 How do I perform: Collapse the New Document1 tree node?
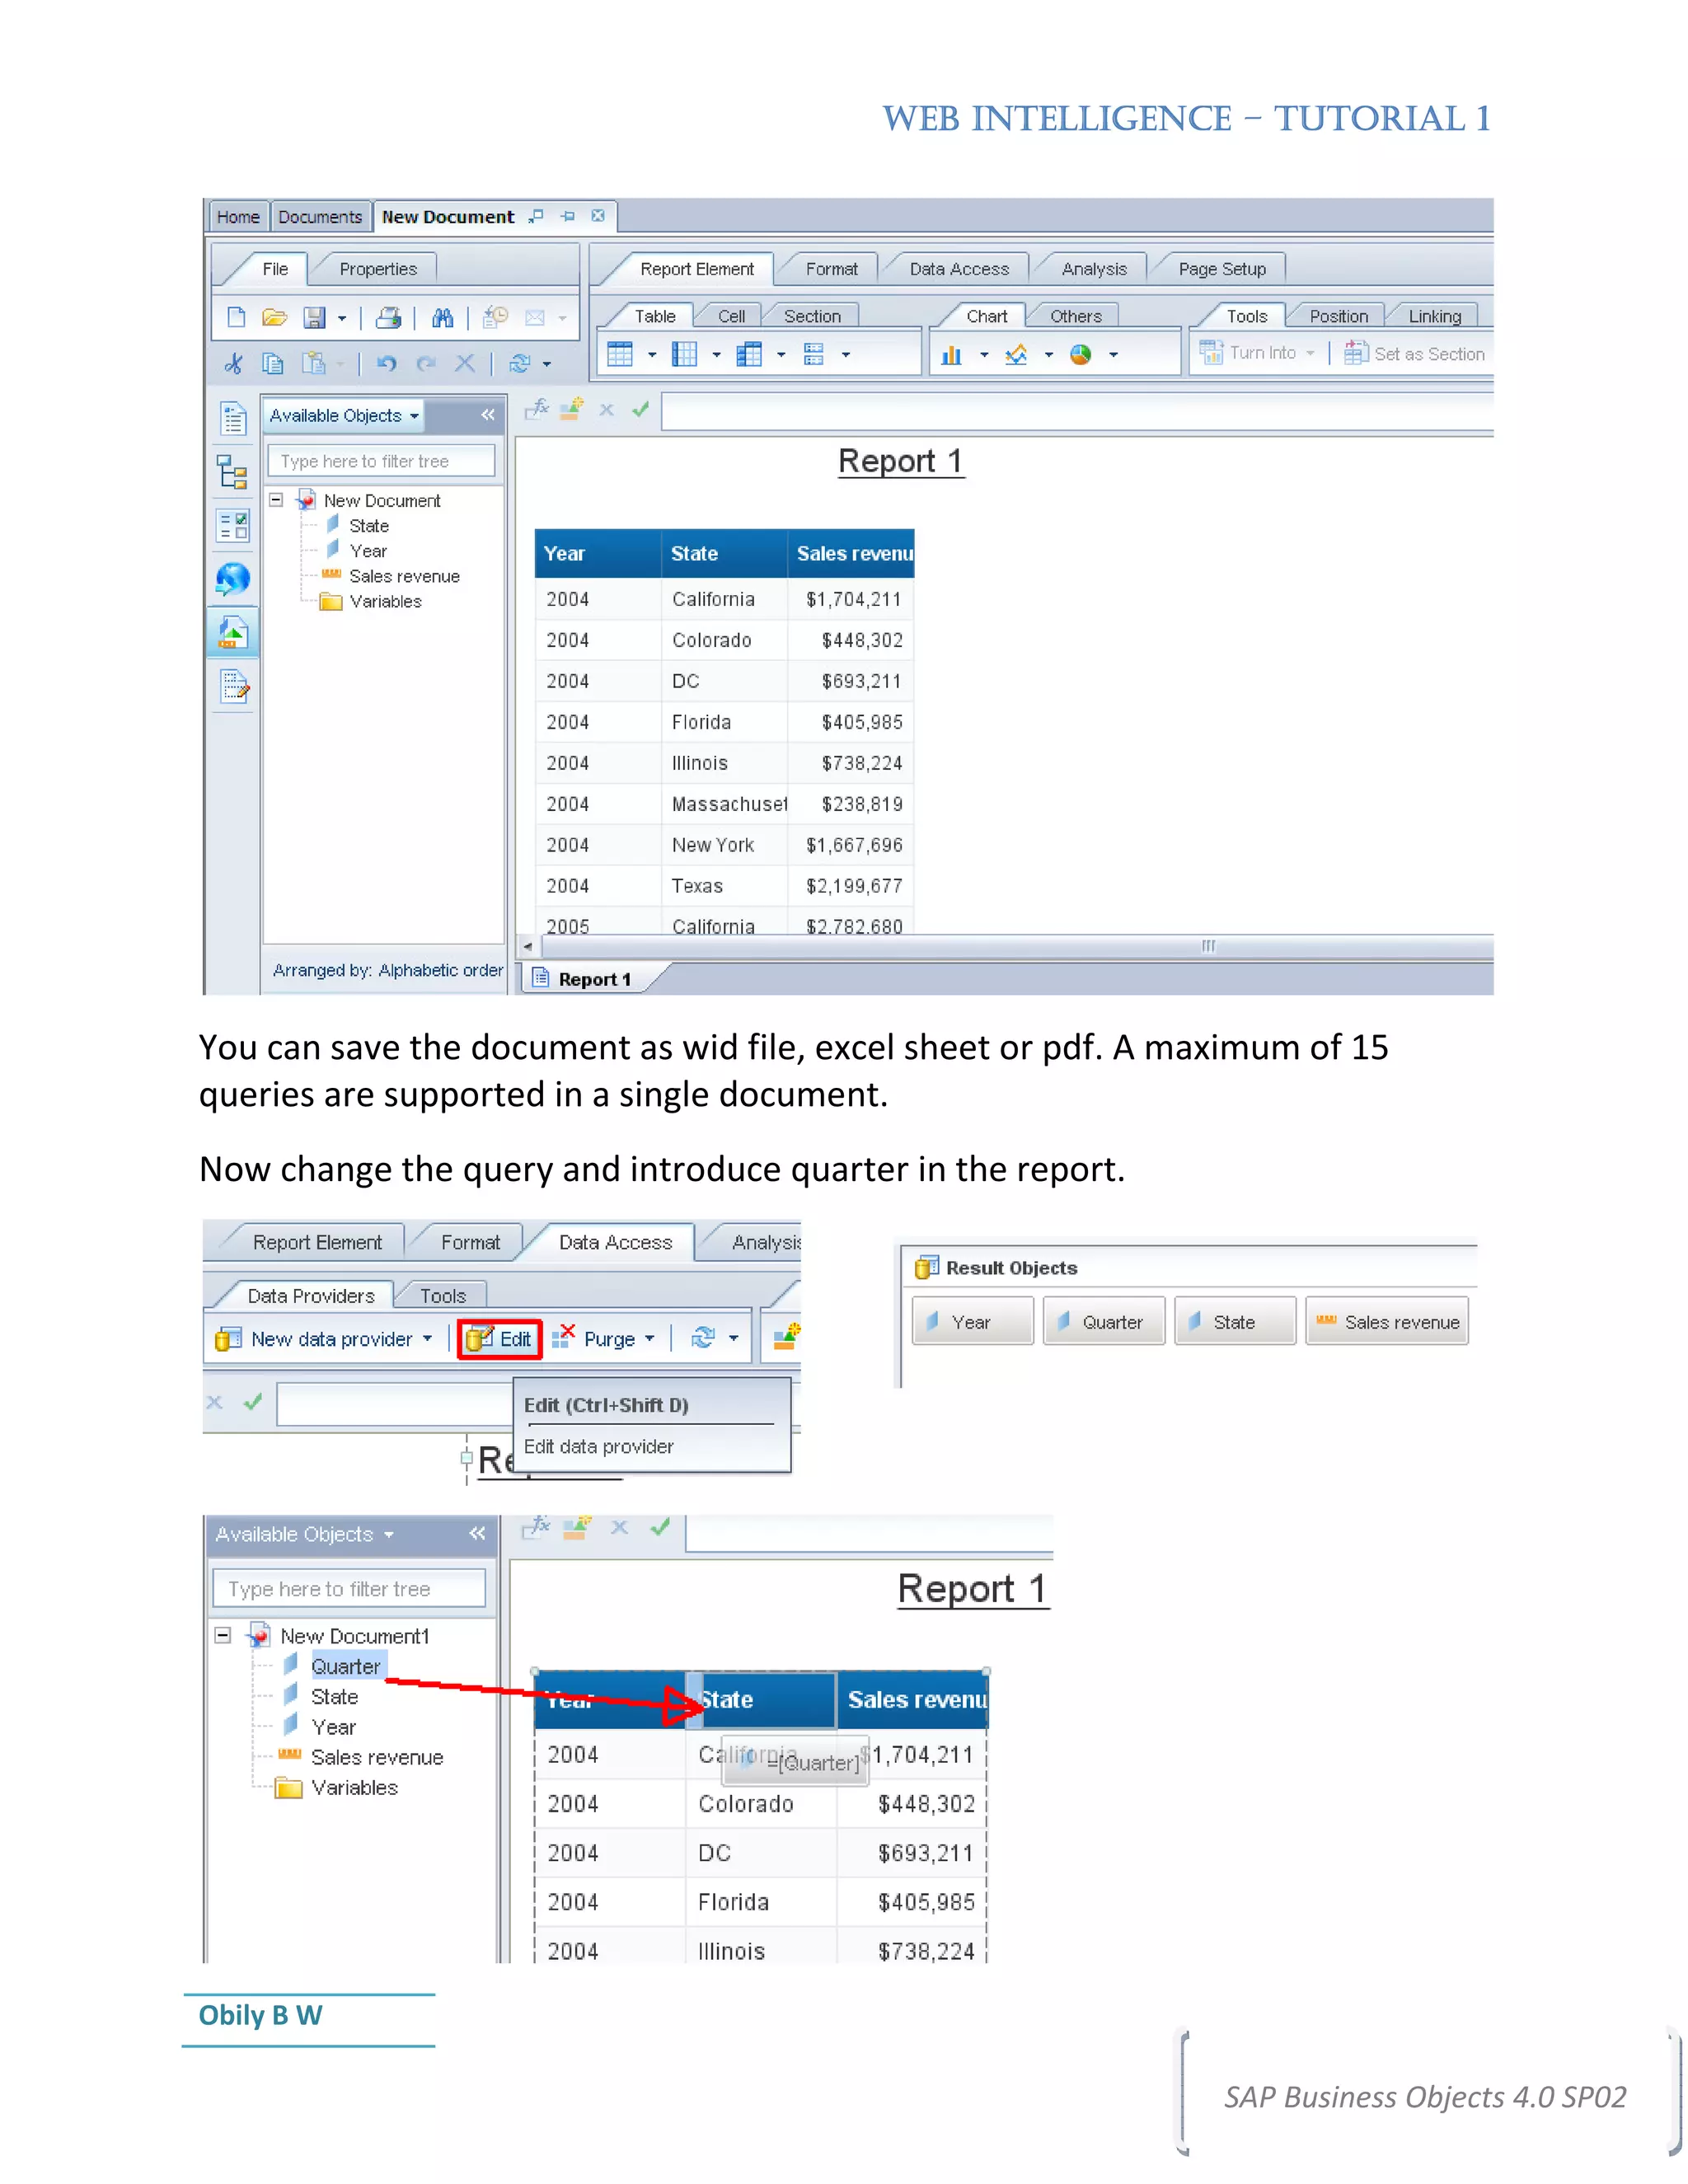[223, 1635]
